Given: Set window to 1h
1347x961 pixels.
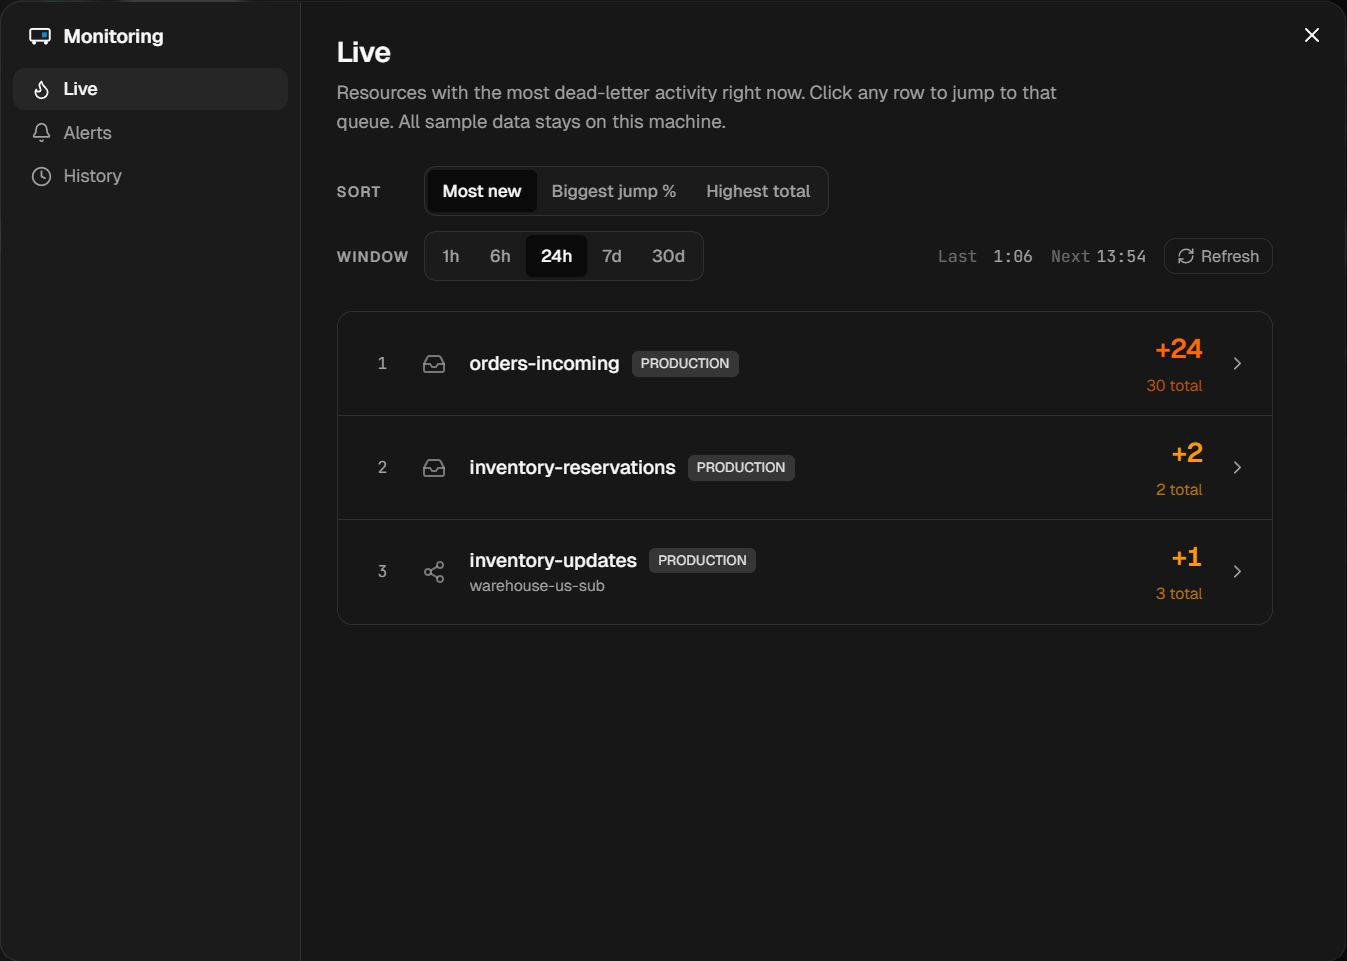Looking at the screenshot, I should [x=451, y=256].
